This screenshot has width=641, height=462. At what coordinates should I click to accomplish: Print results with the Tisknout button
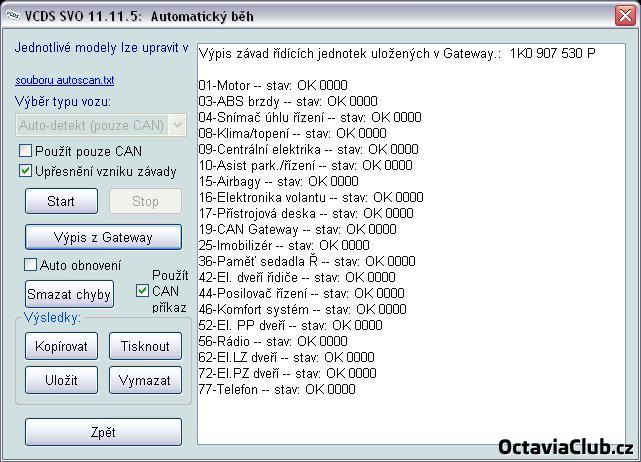click(x=145, y=347)
